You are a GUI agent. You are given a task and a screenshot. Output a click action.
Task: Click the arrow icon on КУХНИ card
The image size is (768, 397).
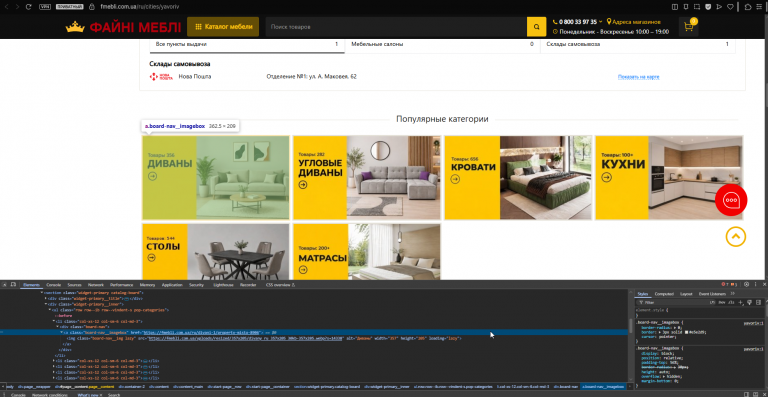point(607,177)
